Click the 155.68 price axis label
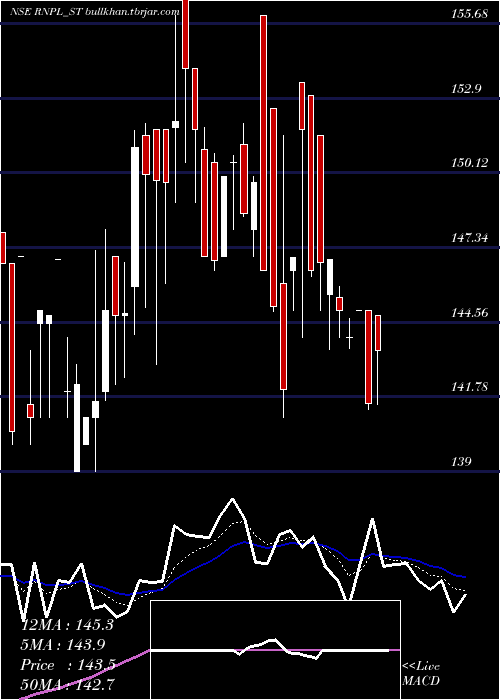Image resolution: width=500 pixels, height=700 pixels. [x=469, y=14]
